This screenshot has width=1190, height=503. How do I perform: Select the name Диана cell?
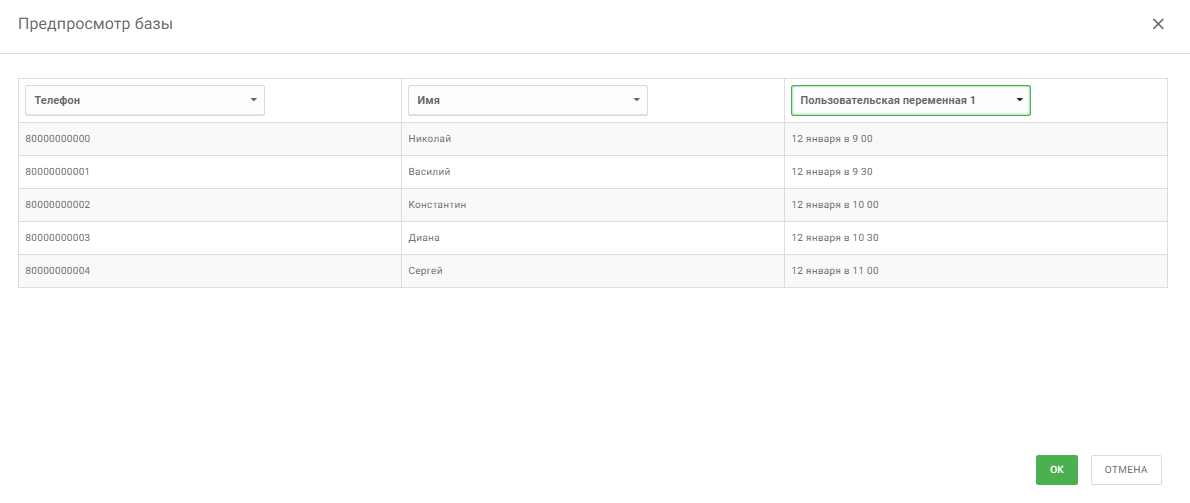click(424, 238)
